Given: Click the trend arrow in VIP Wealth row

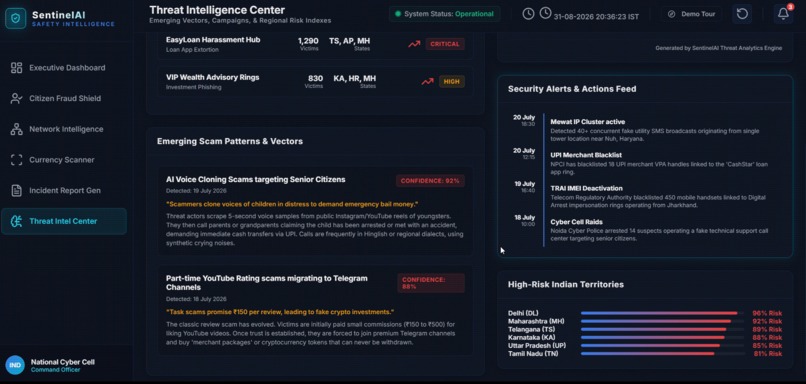Looking at the screenshot, I should pos(427,82).
